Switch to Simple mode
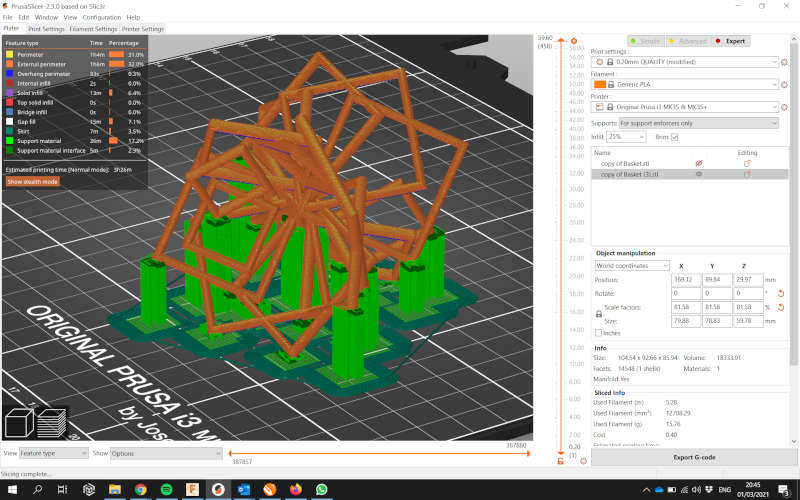 point(646,41)
